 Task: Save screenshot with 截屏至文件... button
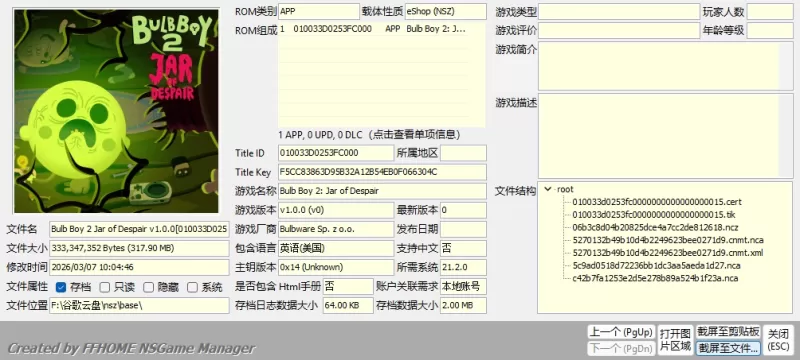[x=729, y=348]
